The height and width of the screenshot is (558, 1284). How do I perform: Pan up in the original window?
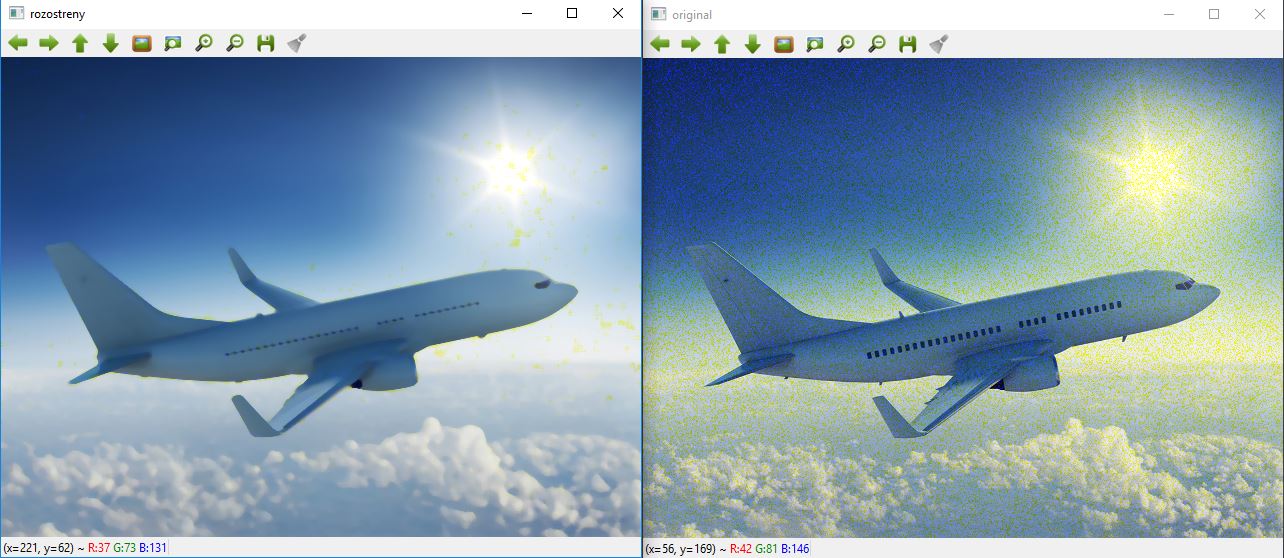[x=722, y=43]
